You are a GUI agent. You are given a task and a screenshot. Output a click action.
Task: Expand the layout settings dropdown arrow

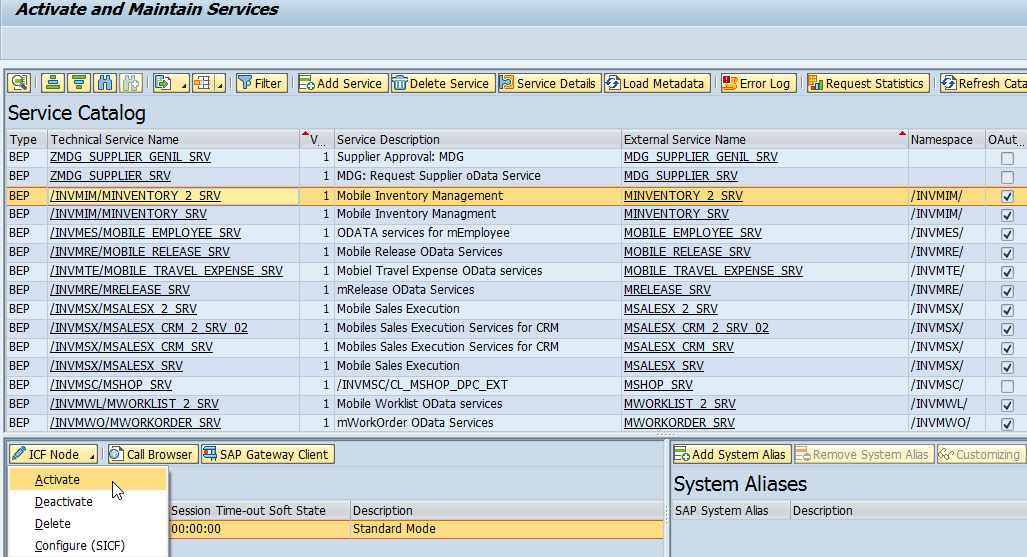tap(220, 84)
